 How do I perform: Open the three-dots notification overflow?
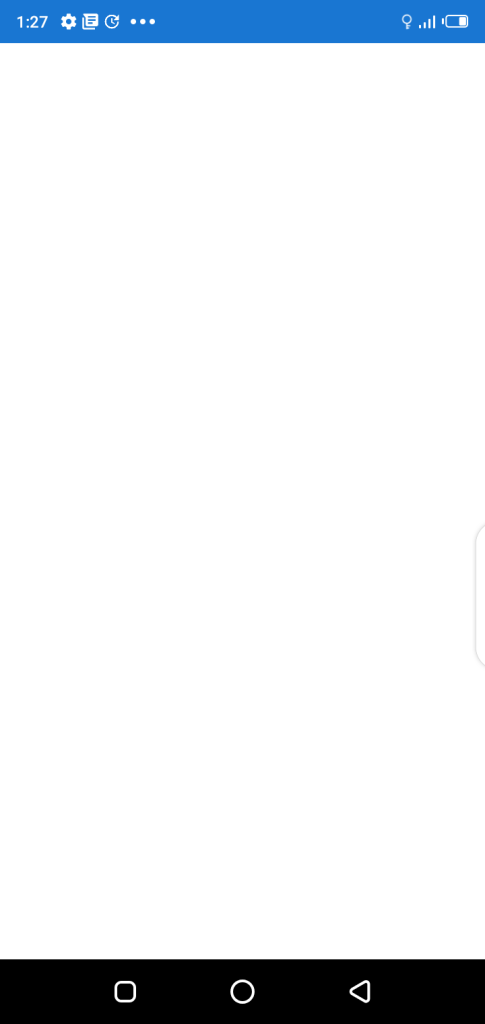[x=143, y=22]
